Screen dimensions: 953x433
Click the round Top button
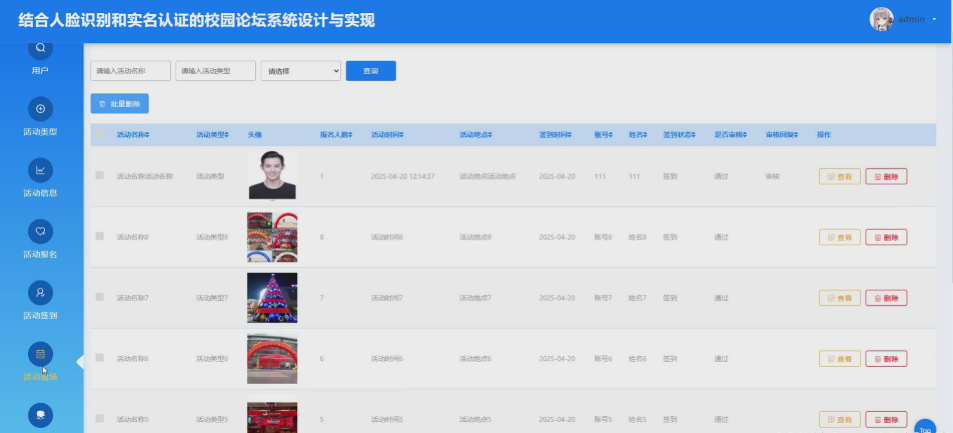point(925,427)
